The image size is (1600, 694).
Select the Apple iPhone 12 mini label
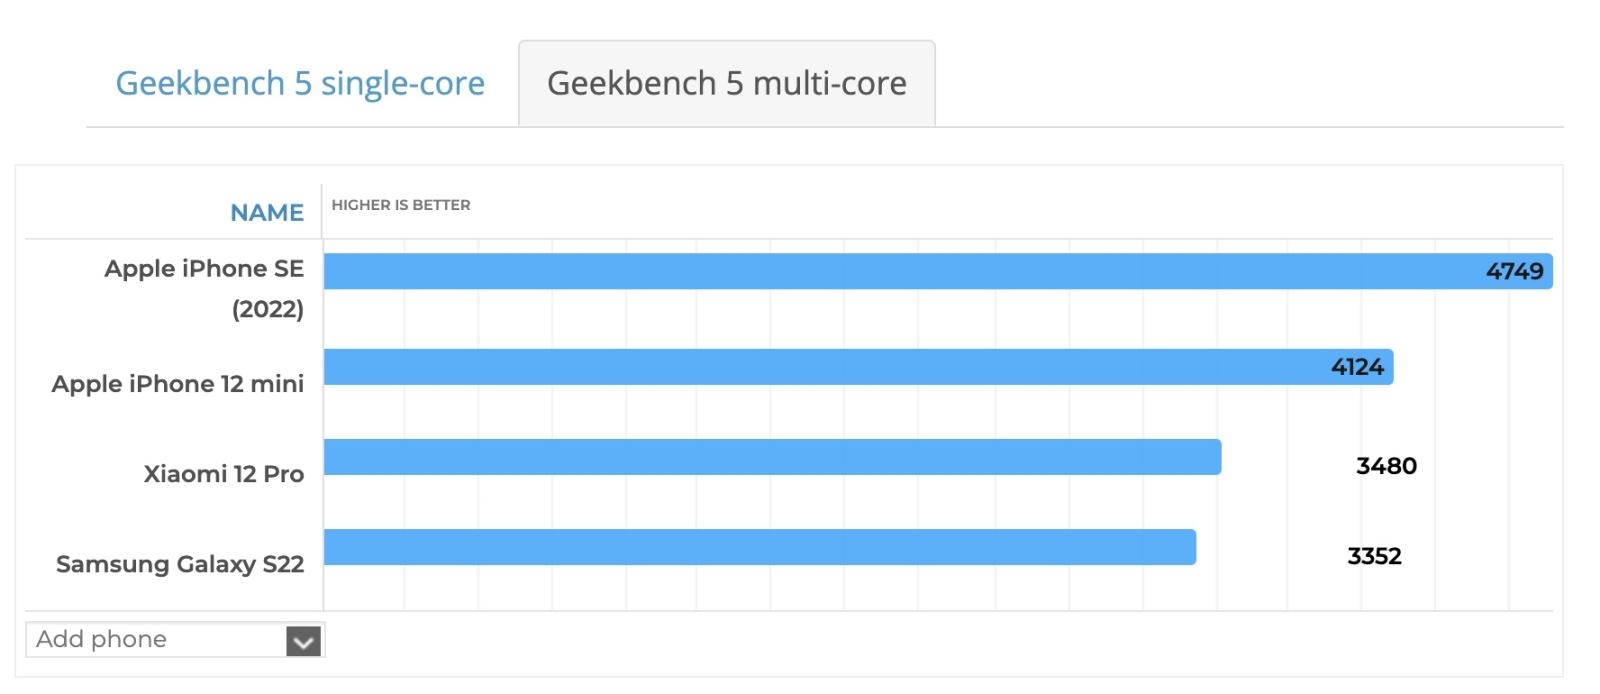(x=178, y=383)
